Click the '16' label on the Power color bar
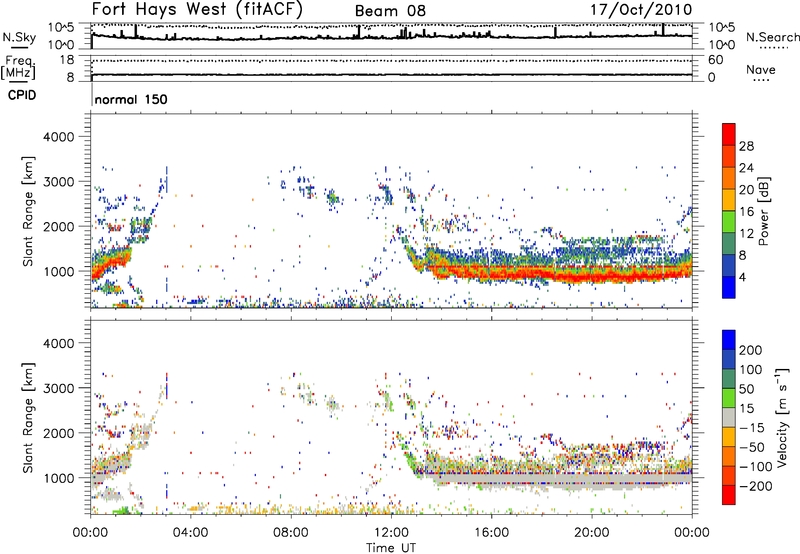The width and height of the screenshot is (800, 554). click(x=746, y=212)
